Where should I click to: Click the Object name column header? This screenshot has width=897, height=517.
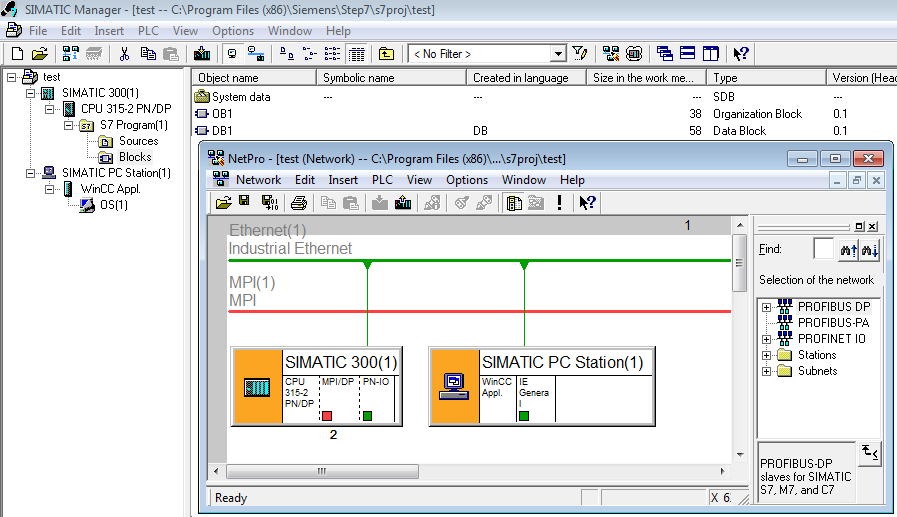point(254,78)
